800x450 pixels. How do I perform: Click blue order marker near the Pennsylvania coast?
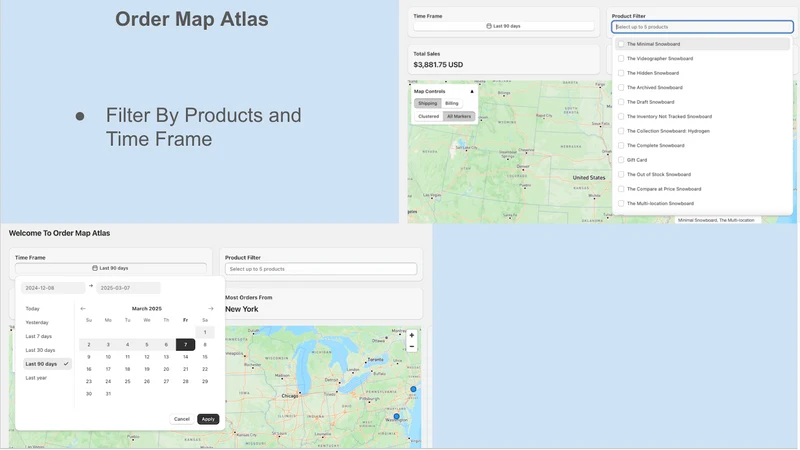click(413, 389)
